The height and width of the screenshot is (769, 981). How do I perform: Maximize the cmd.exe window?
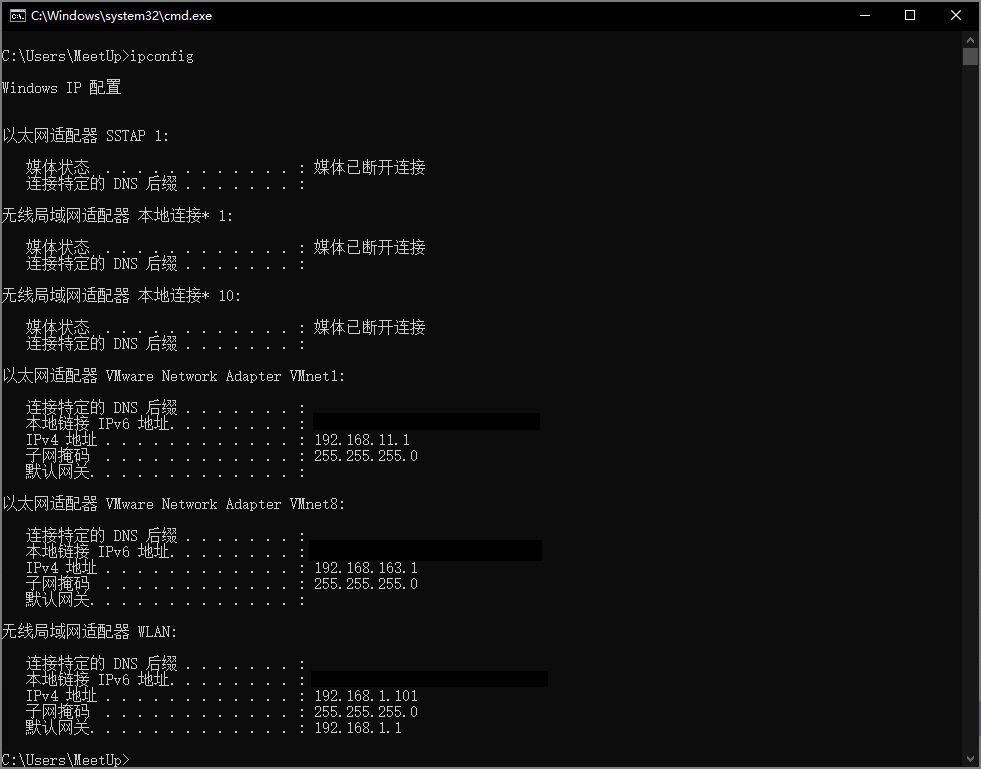(x=909, y=15)
